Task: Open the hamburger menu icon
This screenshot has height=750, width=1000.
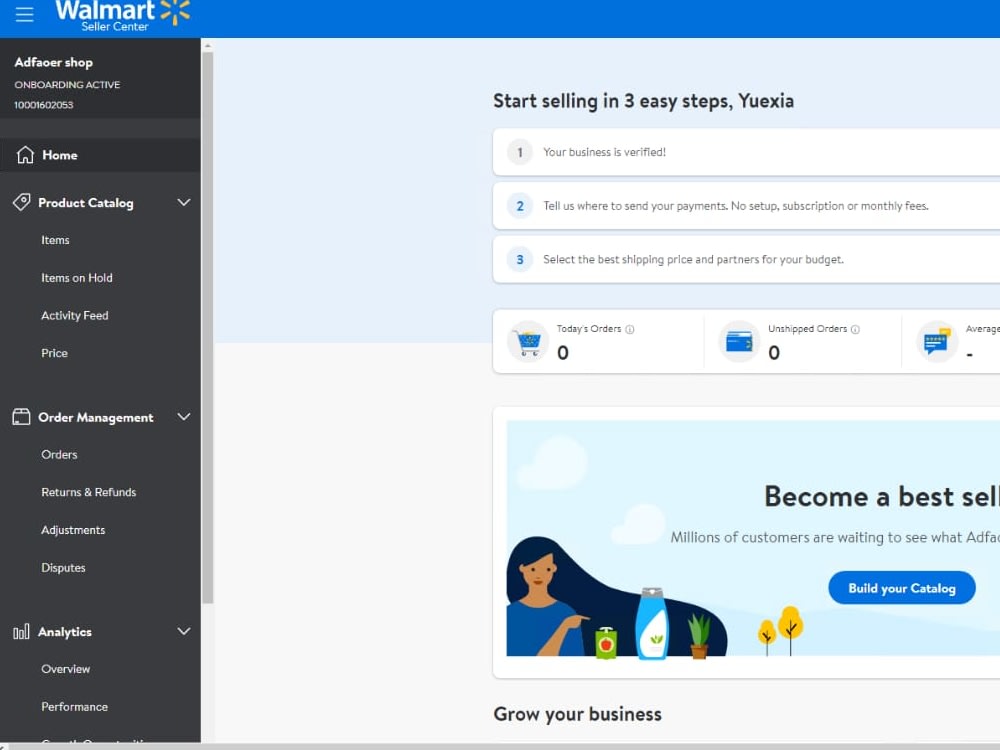Action: pyautogui.click(x=24, y=14)
